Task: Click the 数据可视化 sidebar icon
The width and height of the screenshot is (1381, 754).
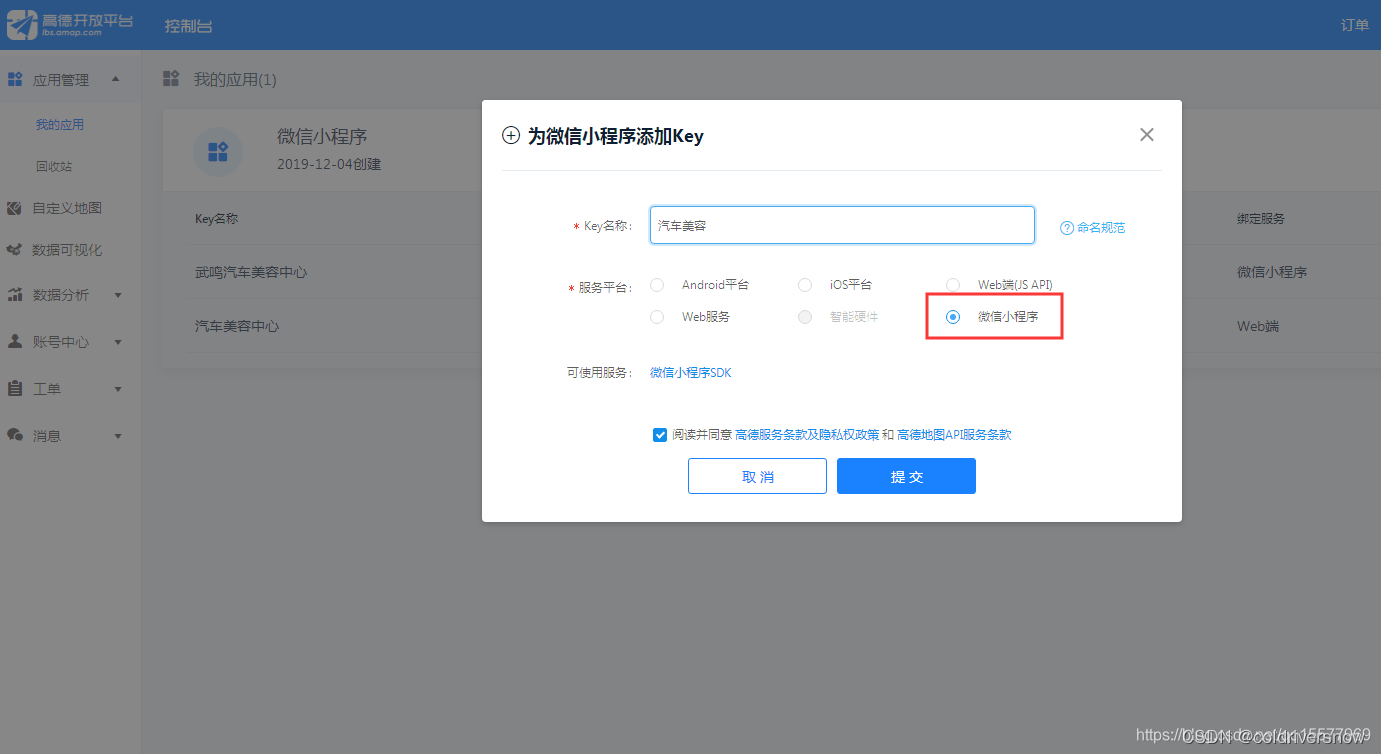Action: (15, 250)
